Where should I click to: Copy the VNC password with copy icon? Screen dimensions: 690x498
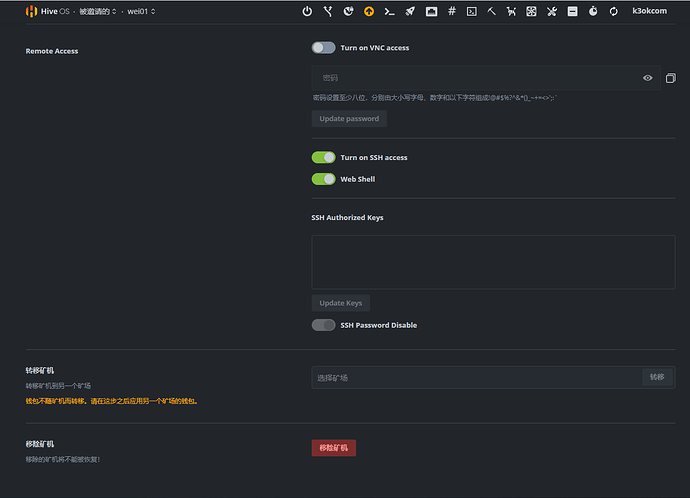coord(671,78)
